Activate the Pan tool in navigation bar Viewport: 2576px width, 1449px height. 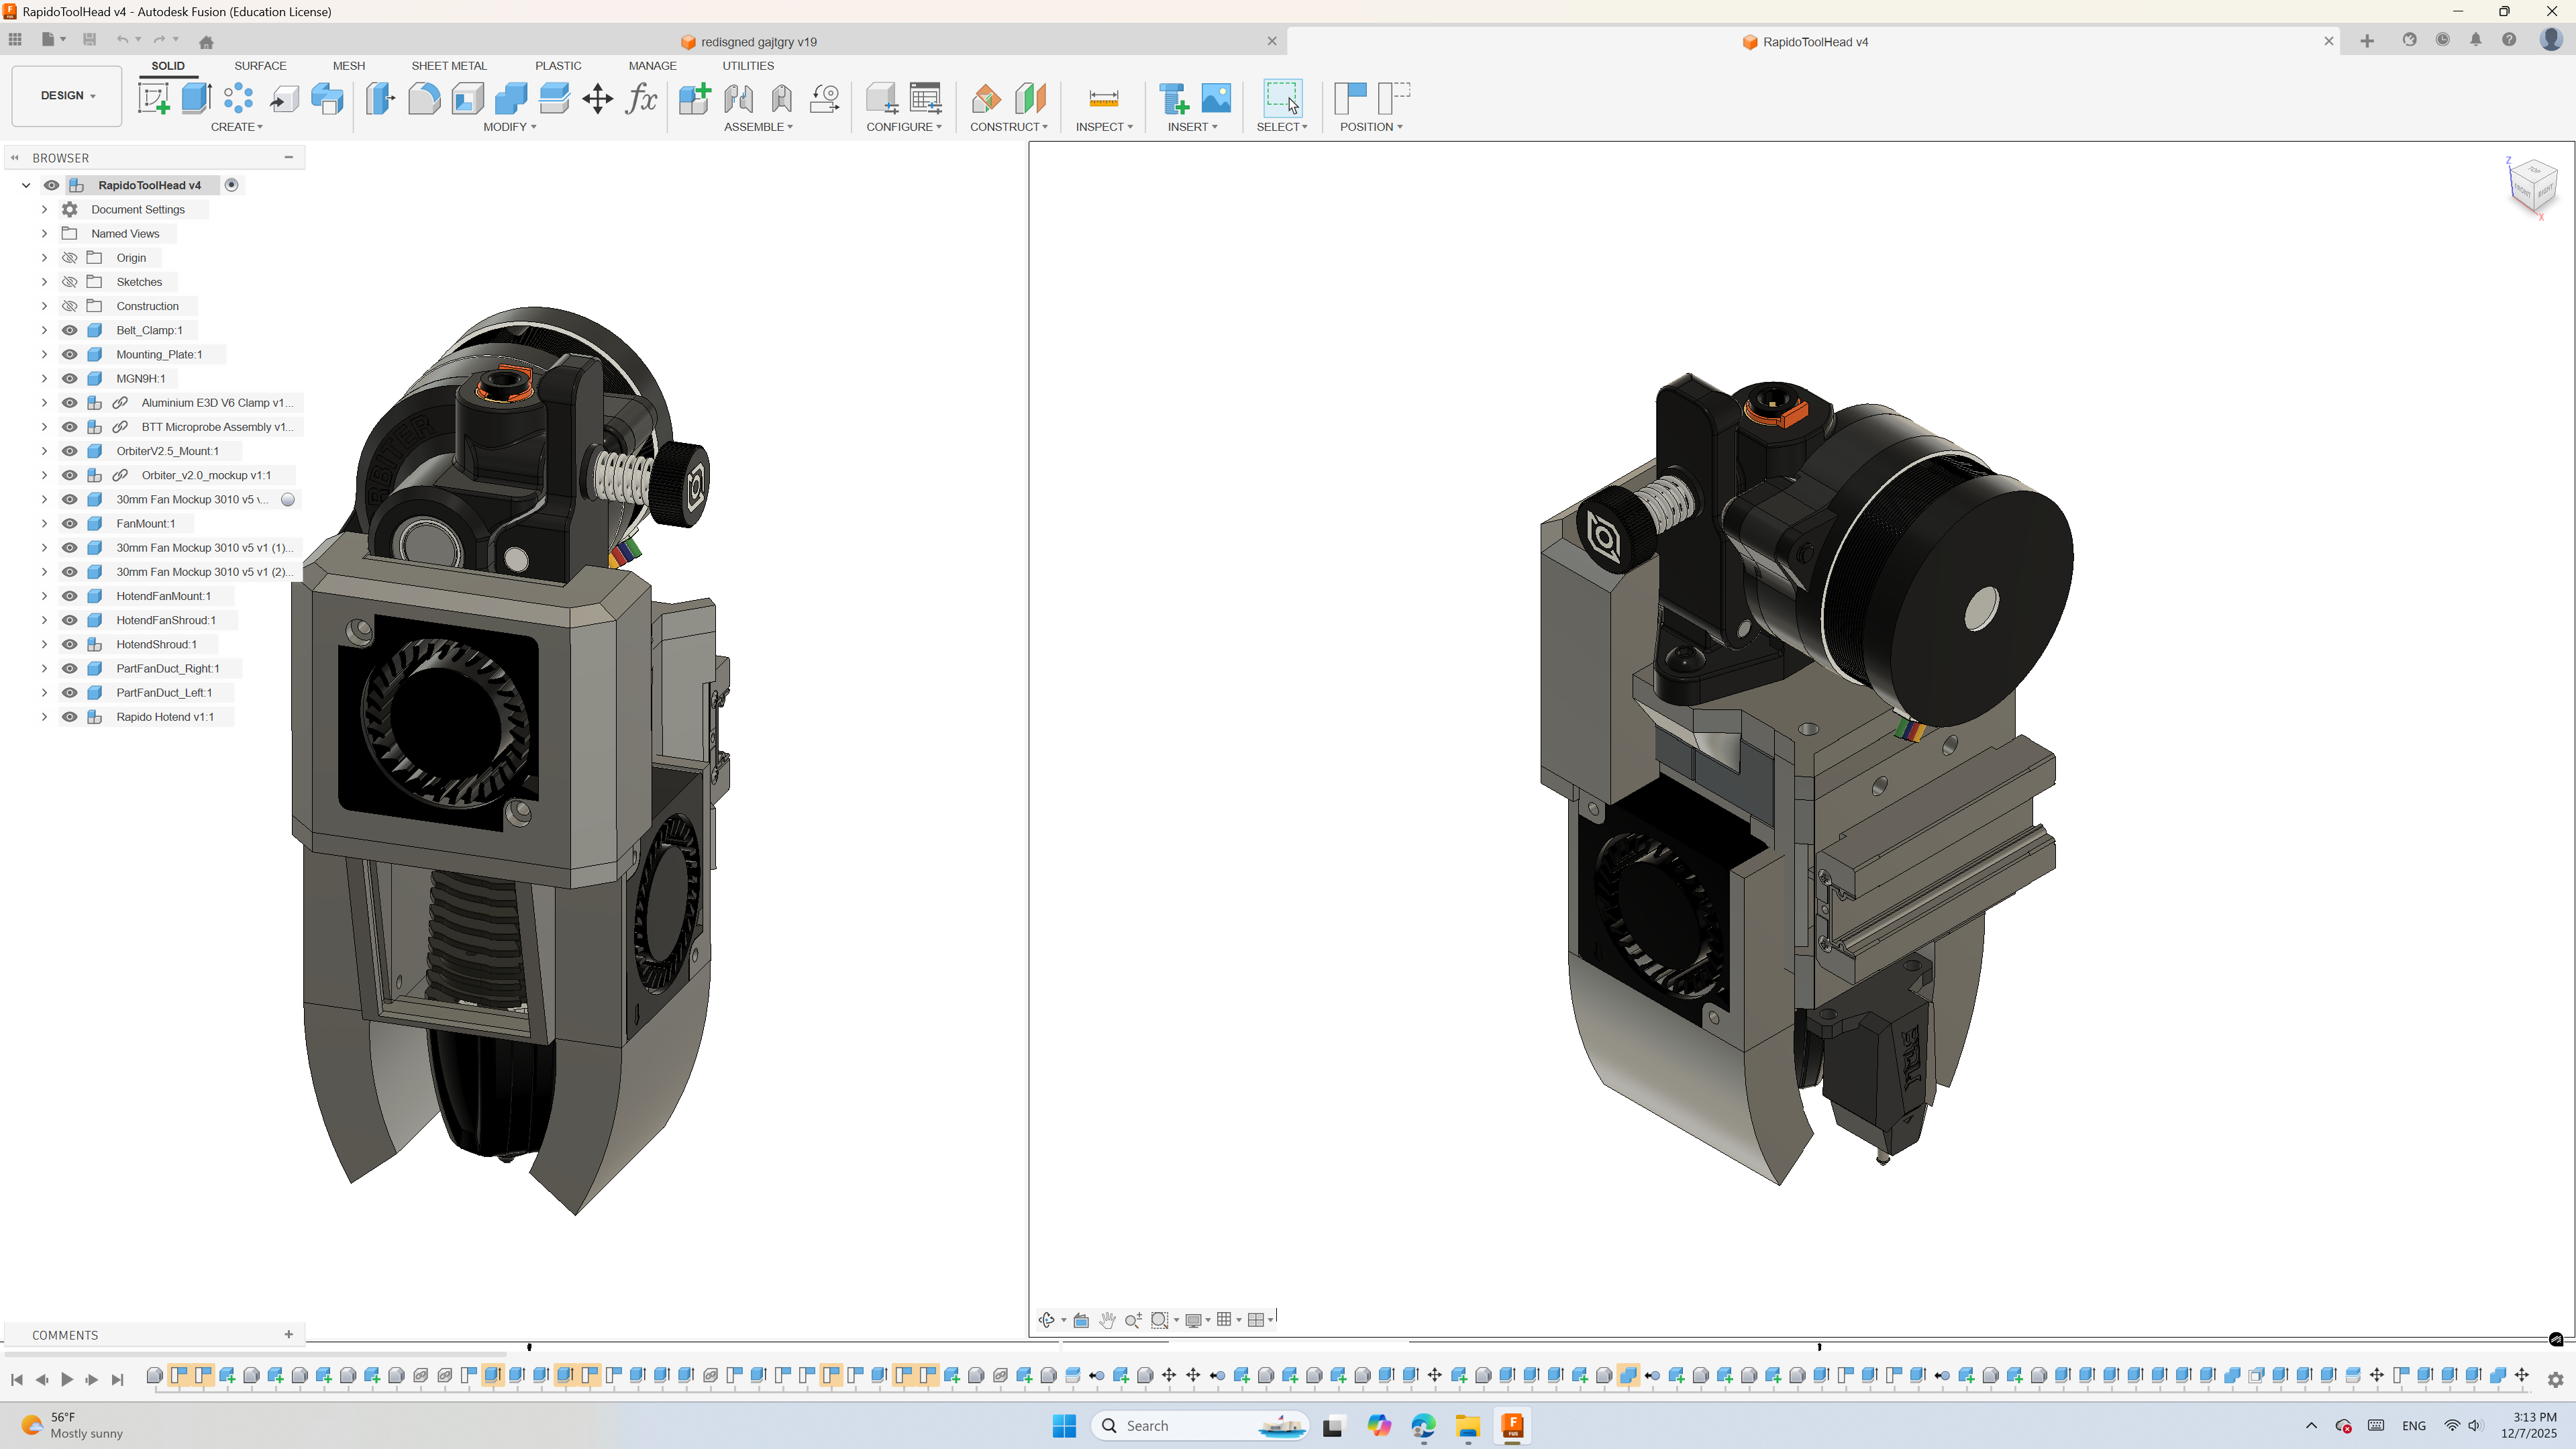click(x=1107, y=1320)
